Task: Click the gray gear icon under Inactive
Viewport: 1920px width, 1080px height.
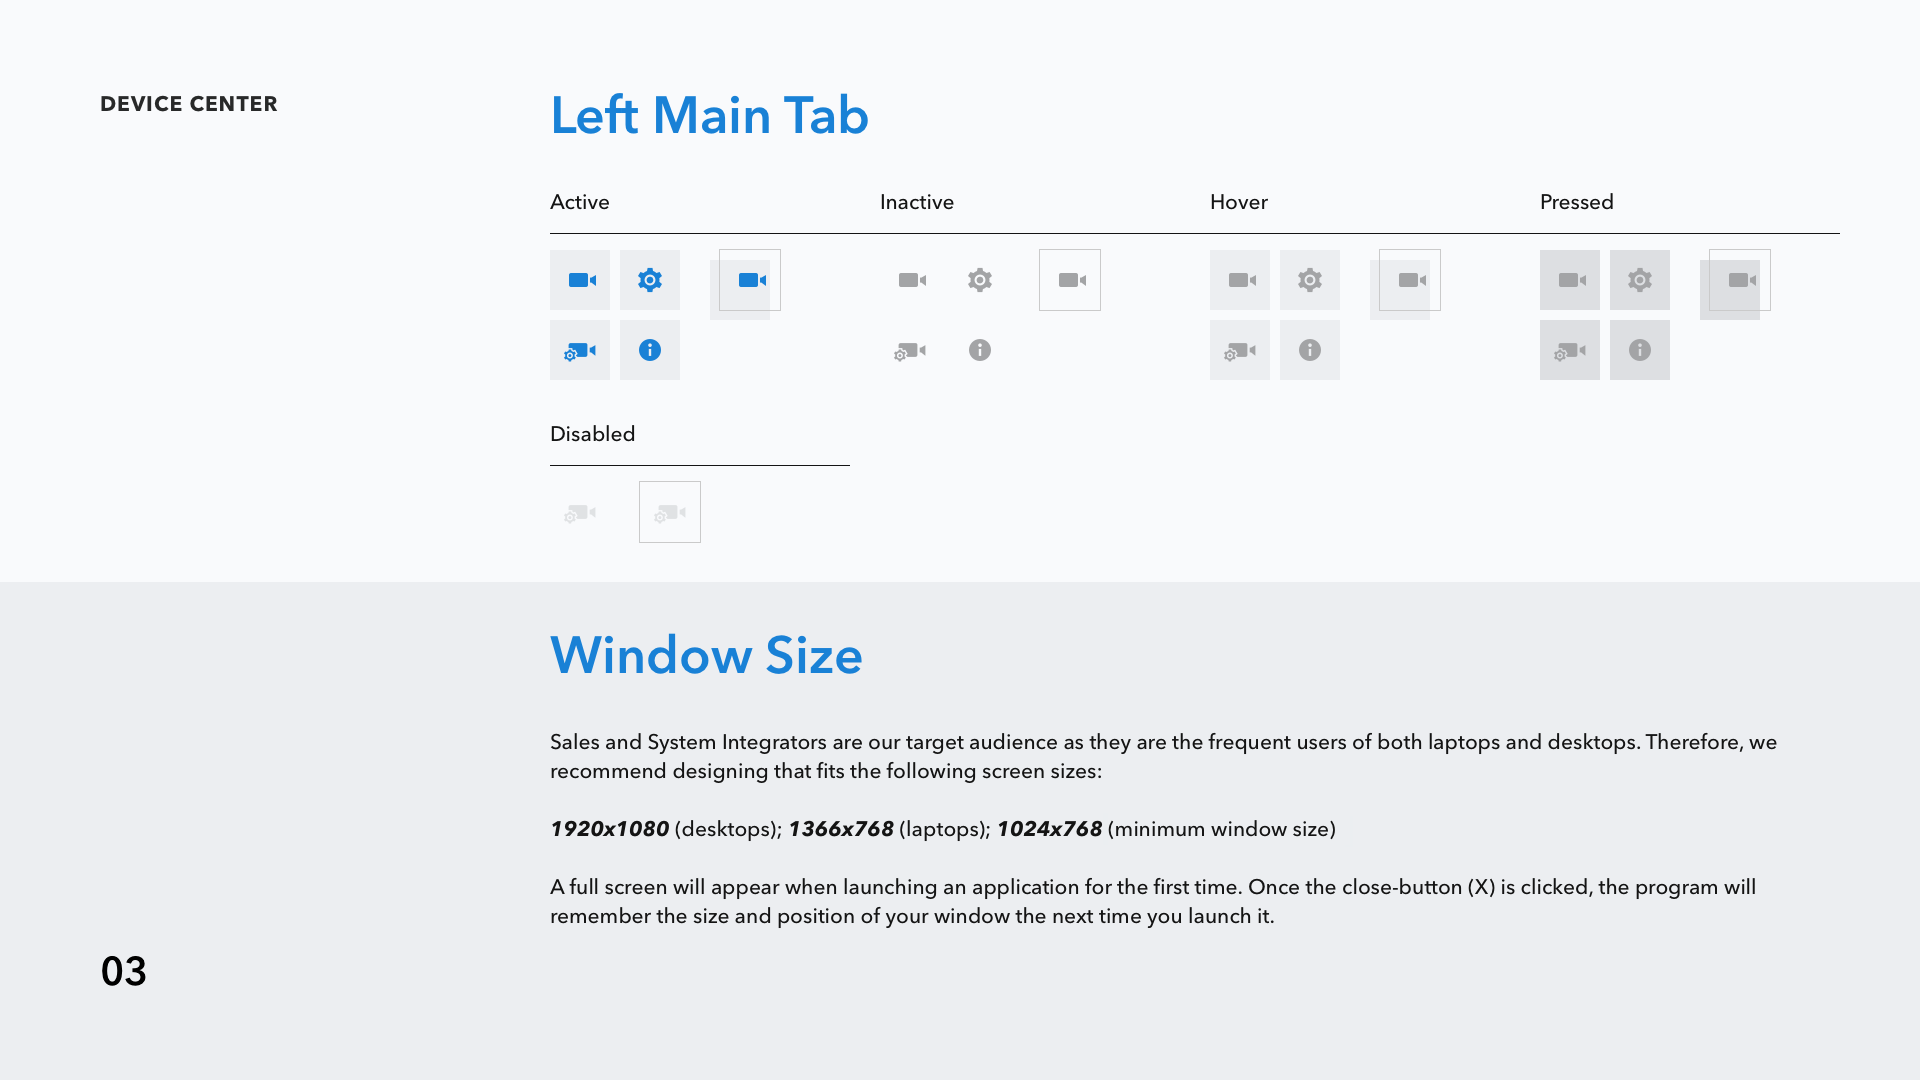Action: (980, 280)
